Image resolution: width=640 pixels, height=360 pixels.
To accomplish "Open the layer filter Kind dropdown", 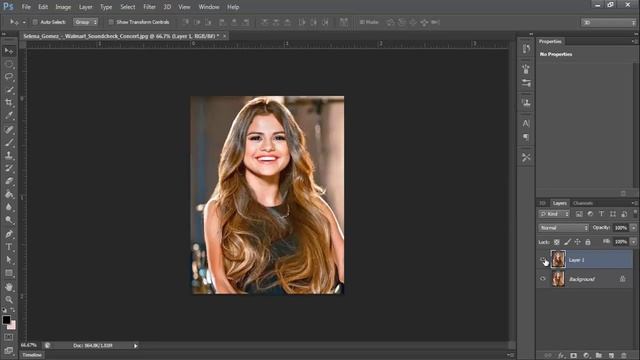I will click(554, 214).
